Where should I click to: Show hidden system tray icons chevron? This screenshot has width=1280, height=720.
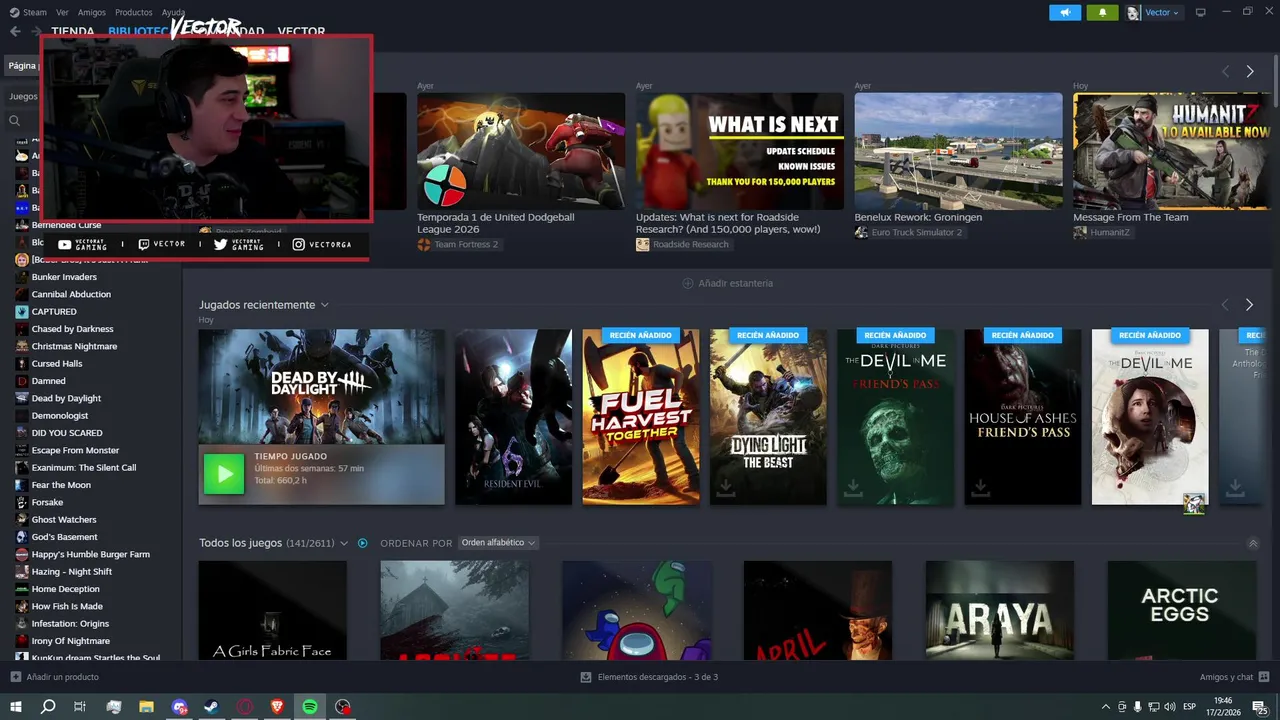click(1105, 707)
